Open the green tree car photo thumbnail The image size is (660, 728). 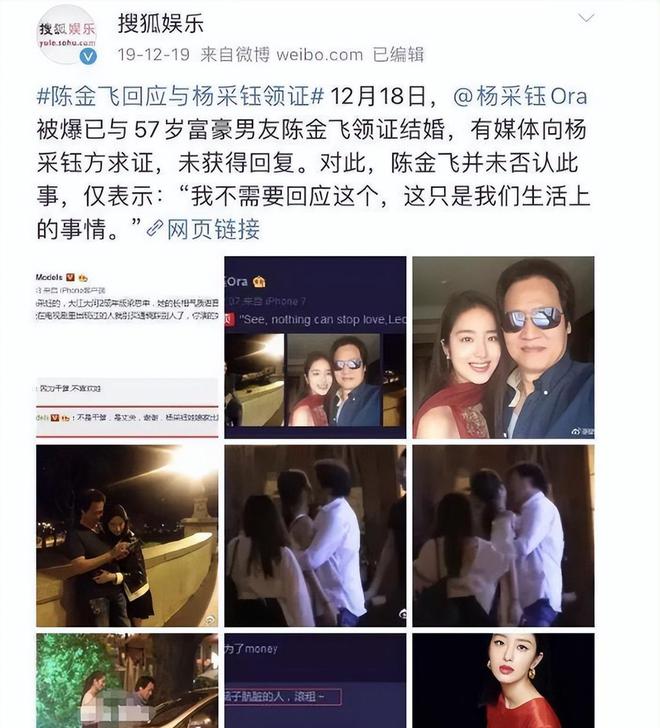coord(127,681)
